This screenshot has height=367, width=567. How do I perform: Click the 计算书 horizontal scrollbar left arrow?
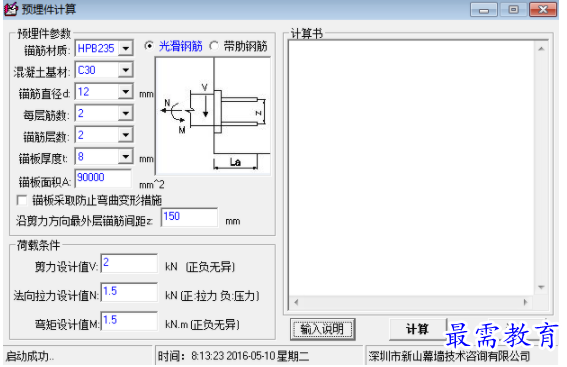coord(296,302)
